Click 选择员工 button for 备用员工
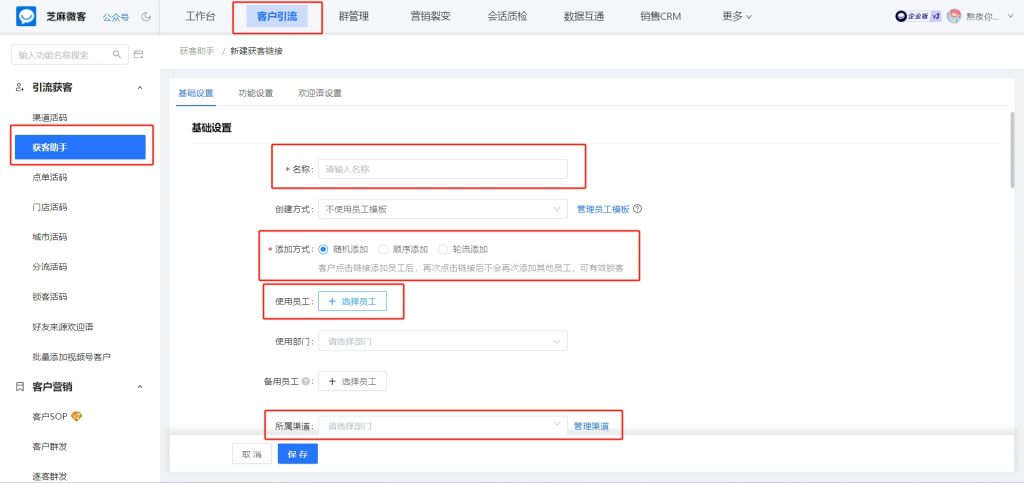 point(352,381)
